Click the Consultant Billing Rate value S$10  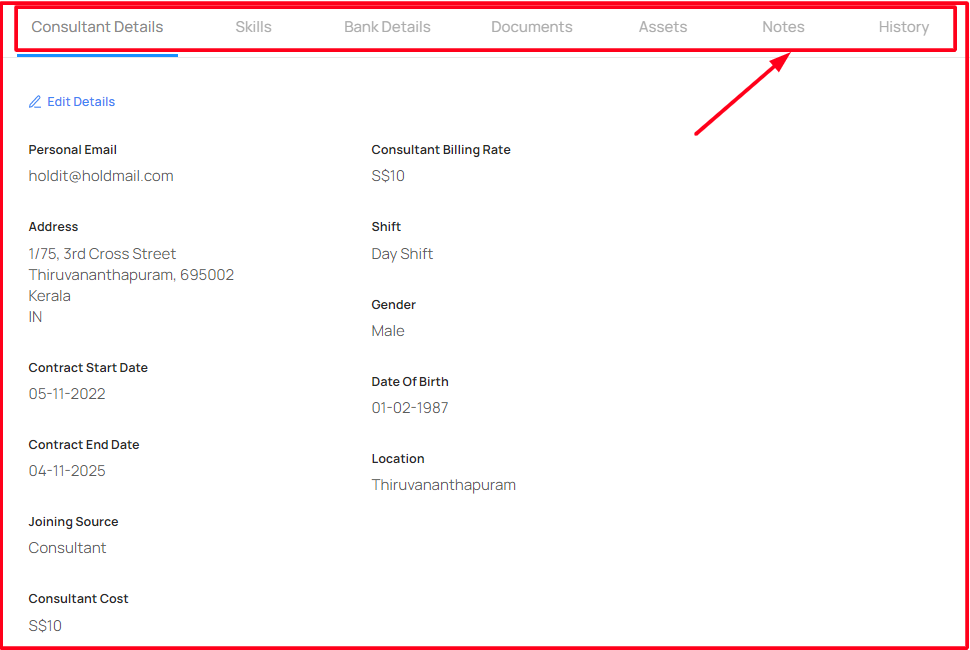click(388, 176)
